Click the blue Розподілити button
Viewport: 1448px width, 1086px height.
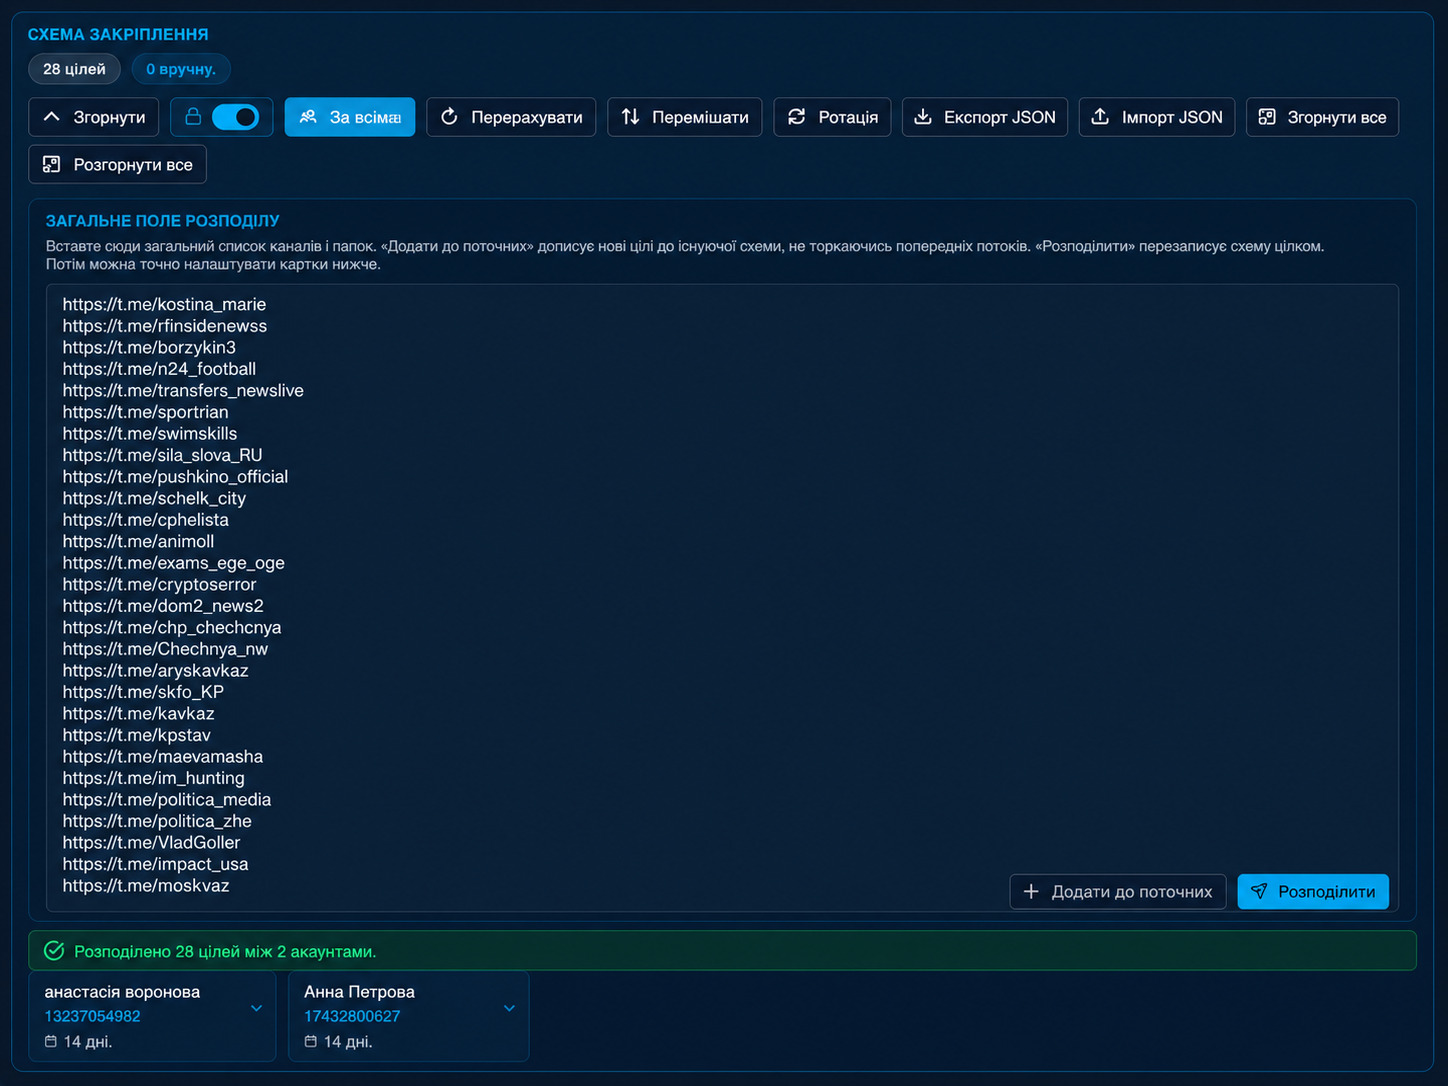click(x=1313, y=892)
